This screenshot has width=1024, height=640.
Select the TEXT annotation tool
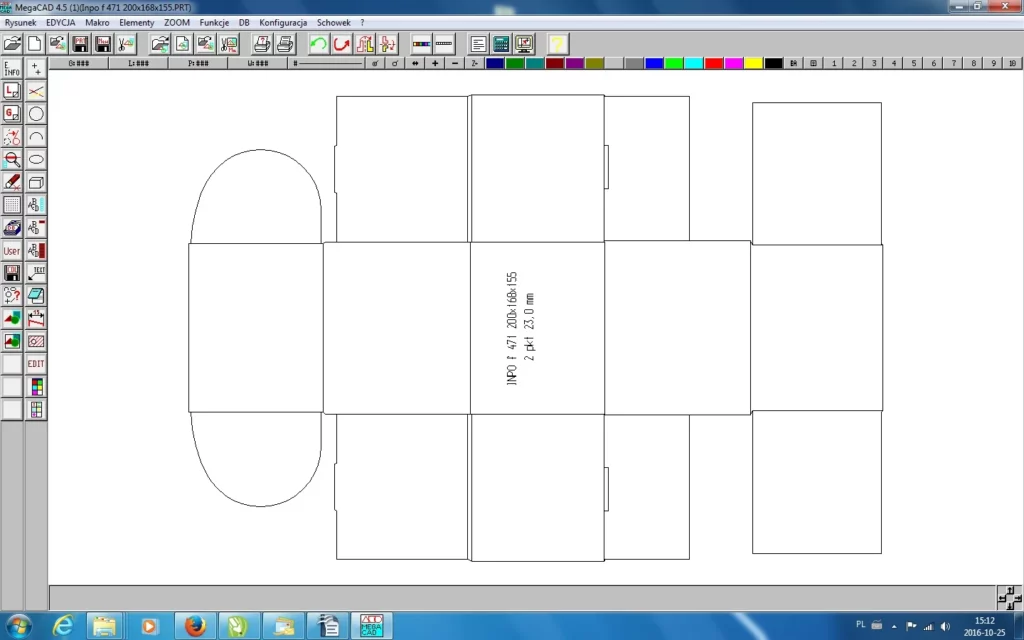36,273
